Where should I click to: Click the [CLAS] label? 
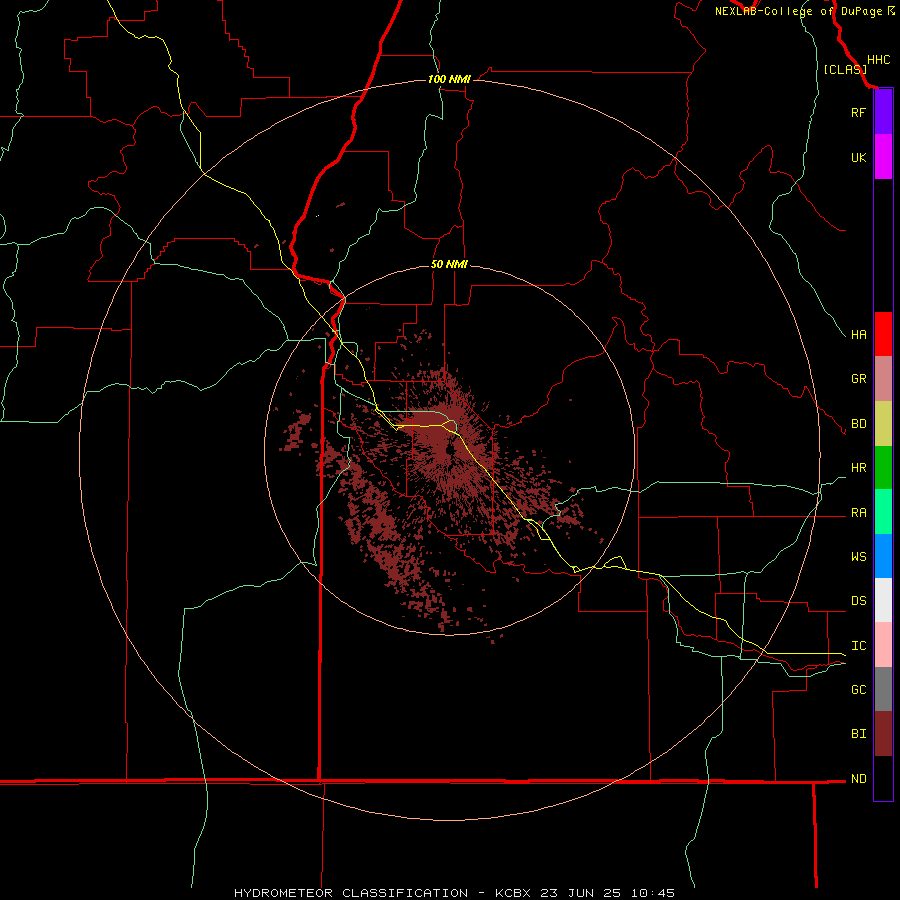click(844, 69)
